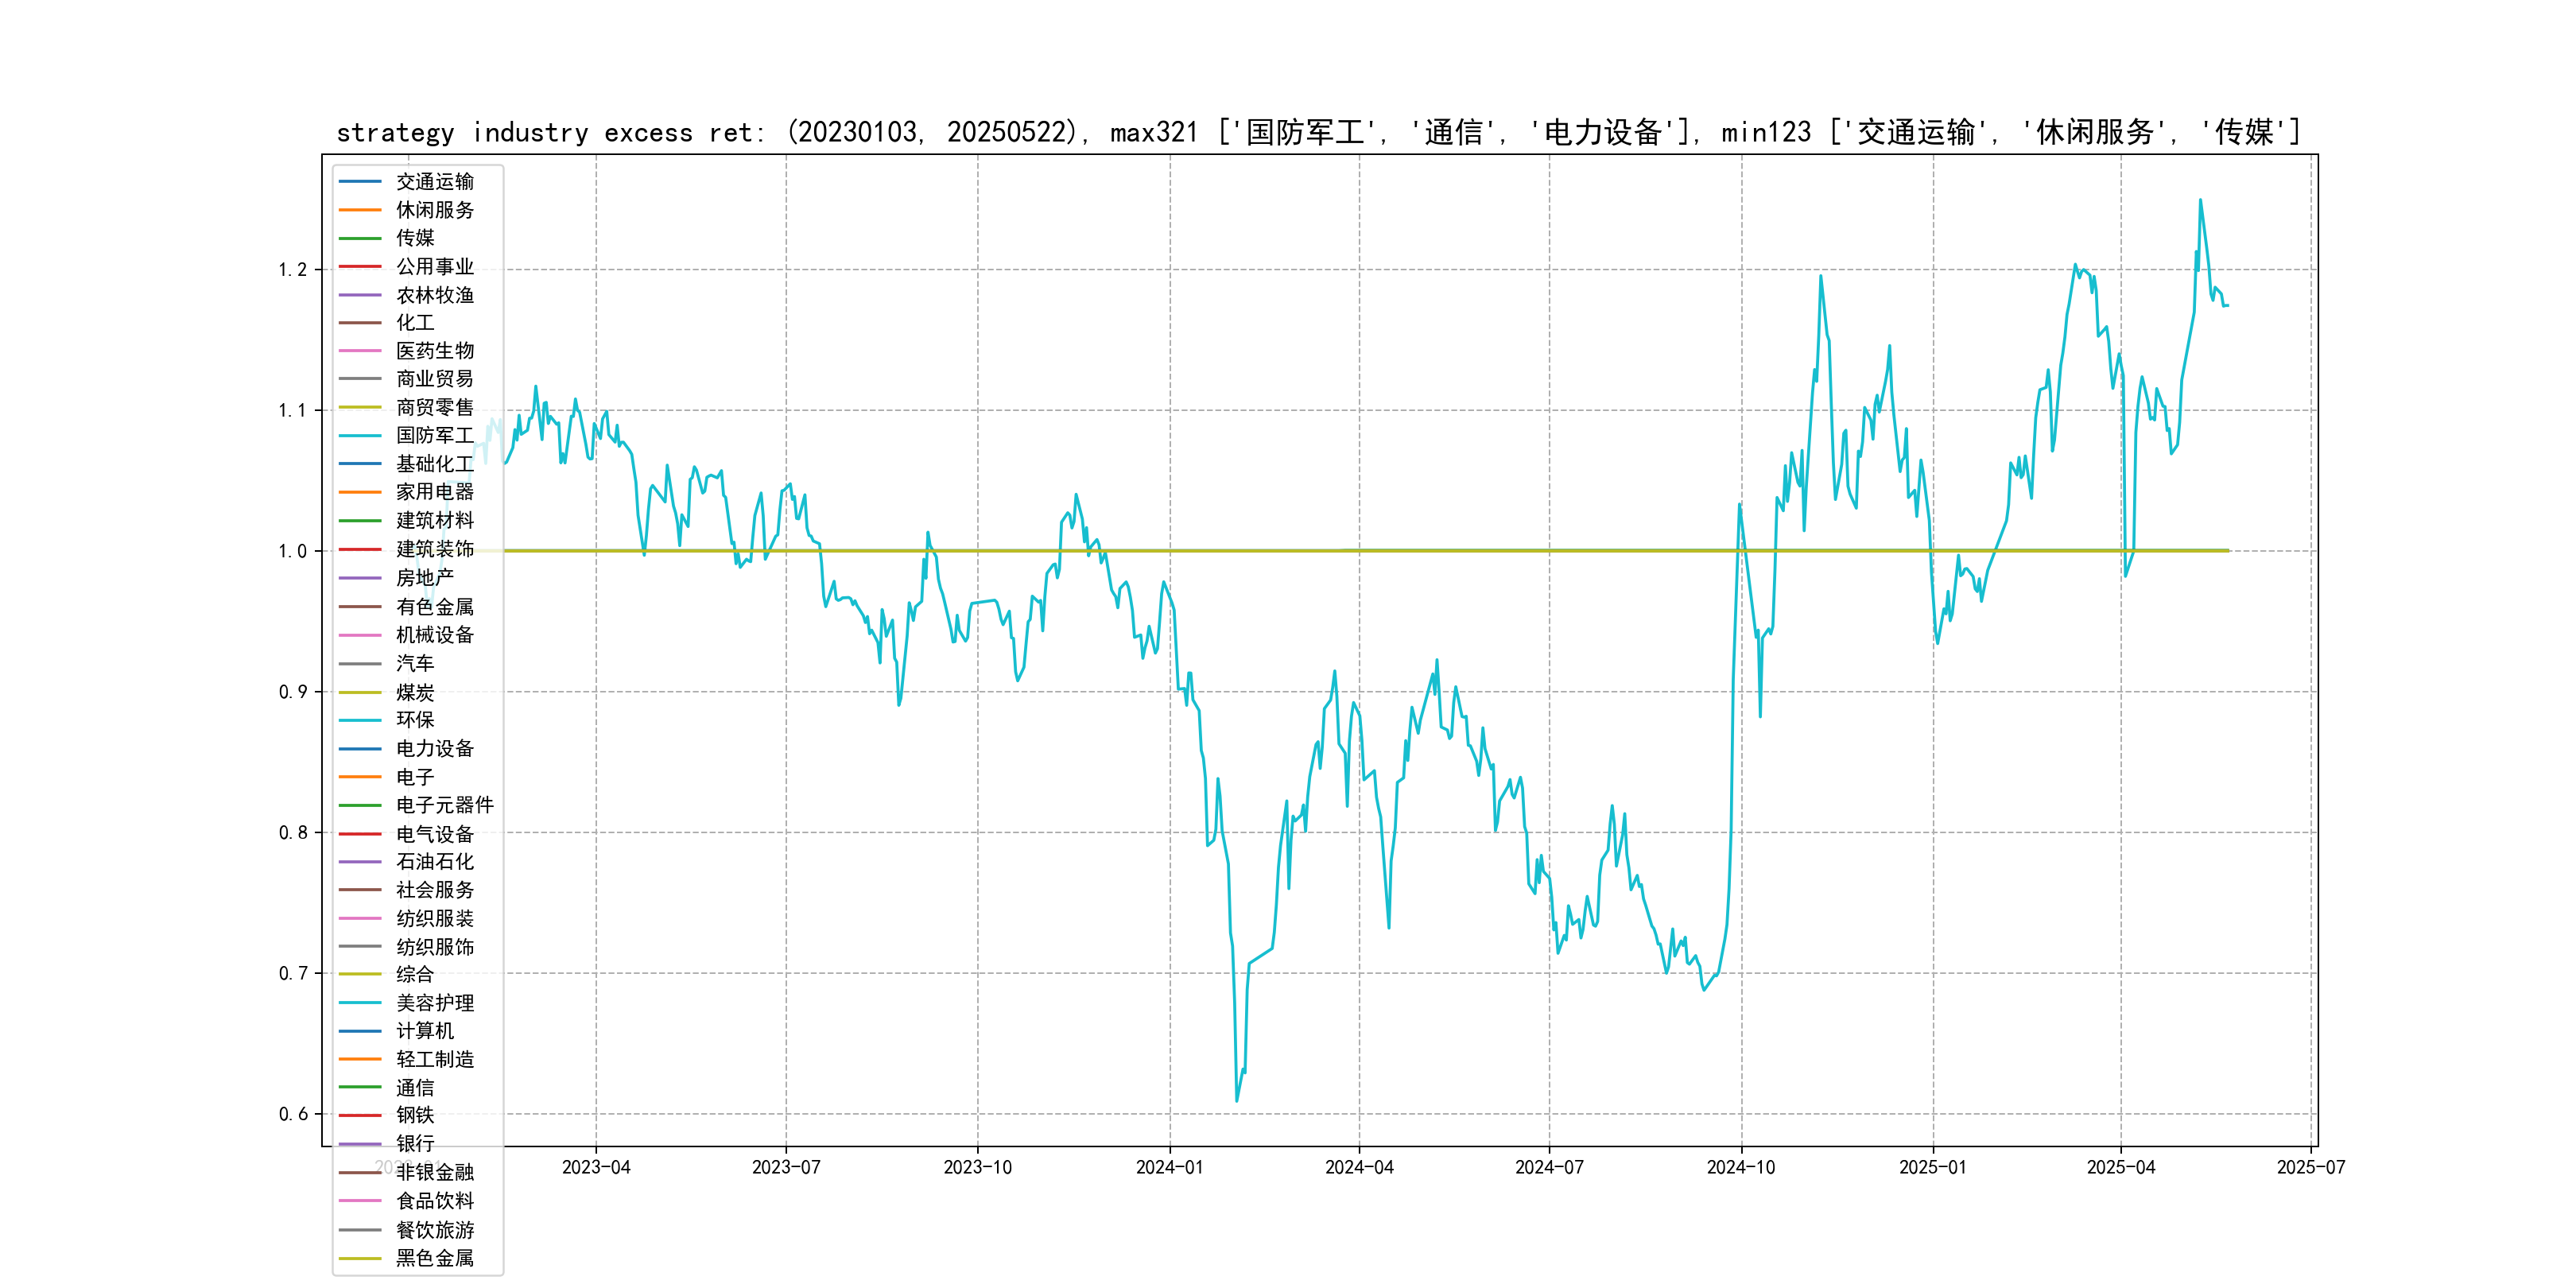Click the 2024-01 x-axis tick label
This screenshot has height=1288, width=2576.
[x=1169, y=1167]
